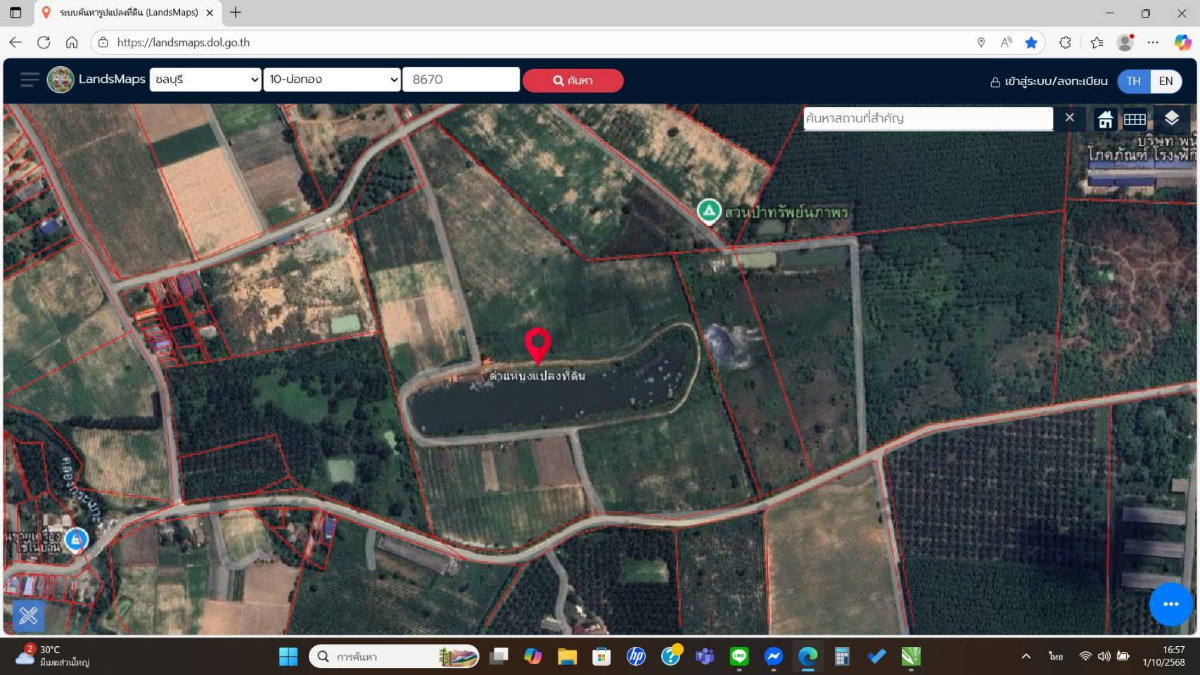Click the login/register link เข้าสู่ระบบ/ลงทะเบียน
The image size is (1200, 675).
point(1048,81)
